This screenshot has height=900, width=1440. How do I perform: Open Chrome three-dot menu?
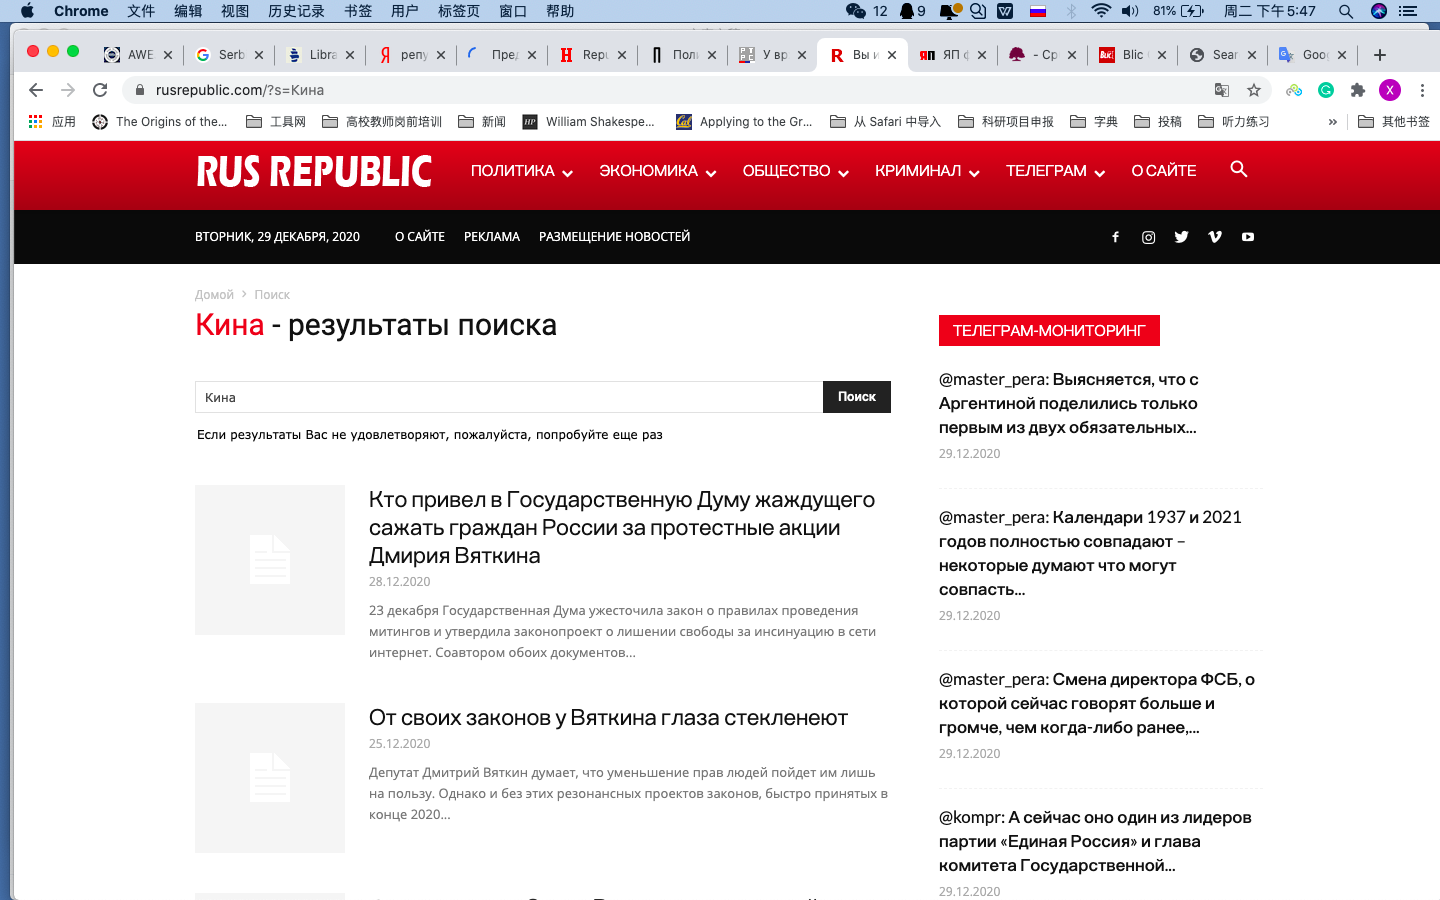(1422, 90)
